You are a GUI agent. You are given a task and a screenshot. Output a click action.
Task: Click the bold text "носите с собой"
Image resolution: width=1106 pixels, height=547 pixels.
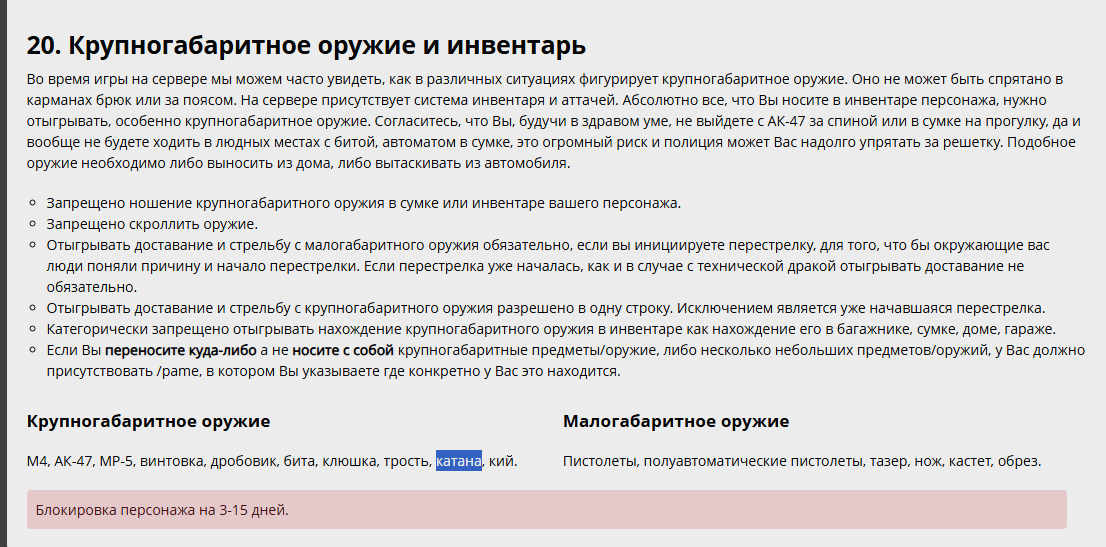(x=343, y=350)
